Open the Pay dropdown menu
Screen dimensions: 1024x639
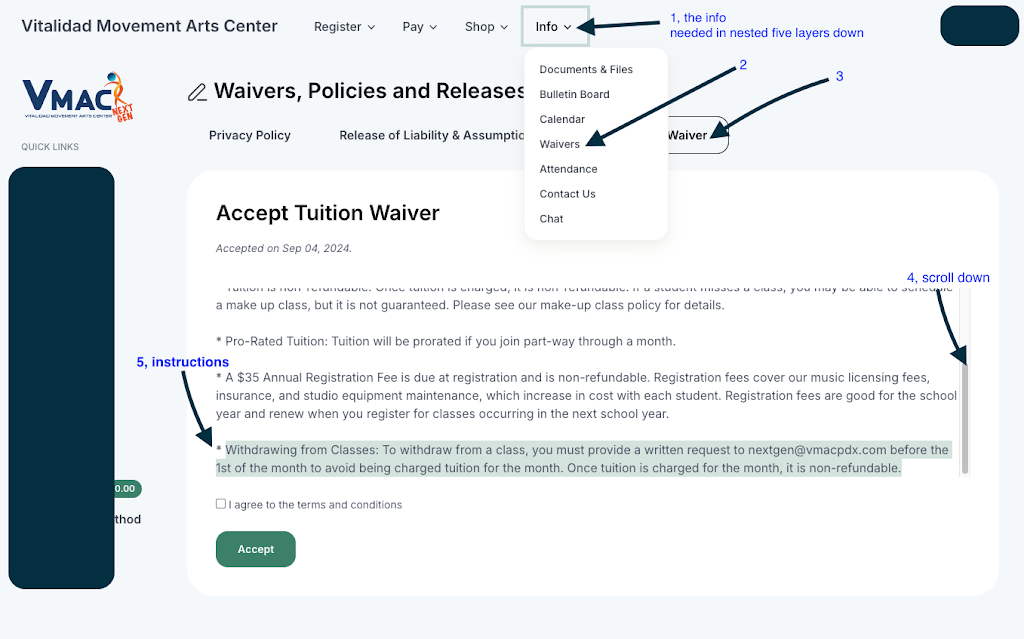(420, 27)
